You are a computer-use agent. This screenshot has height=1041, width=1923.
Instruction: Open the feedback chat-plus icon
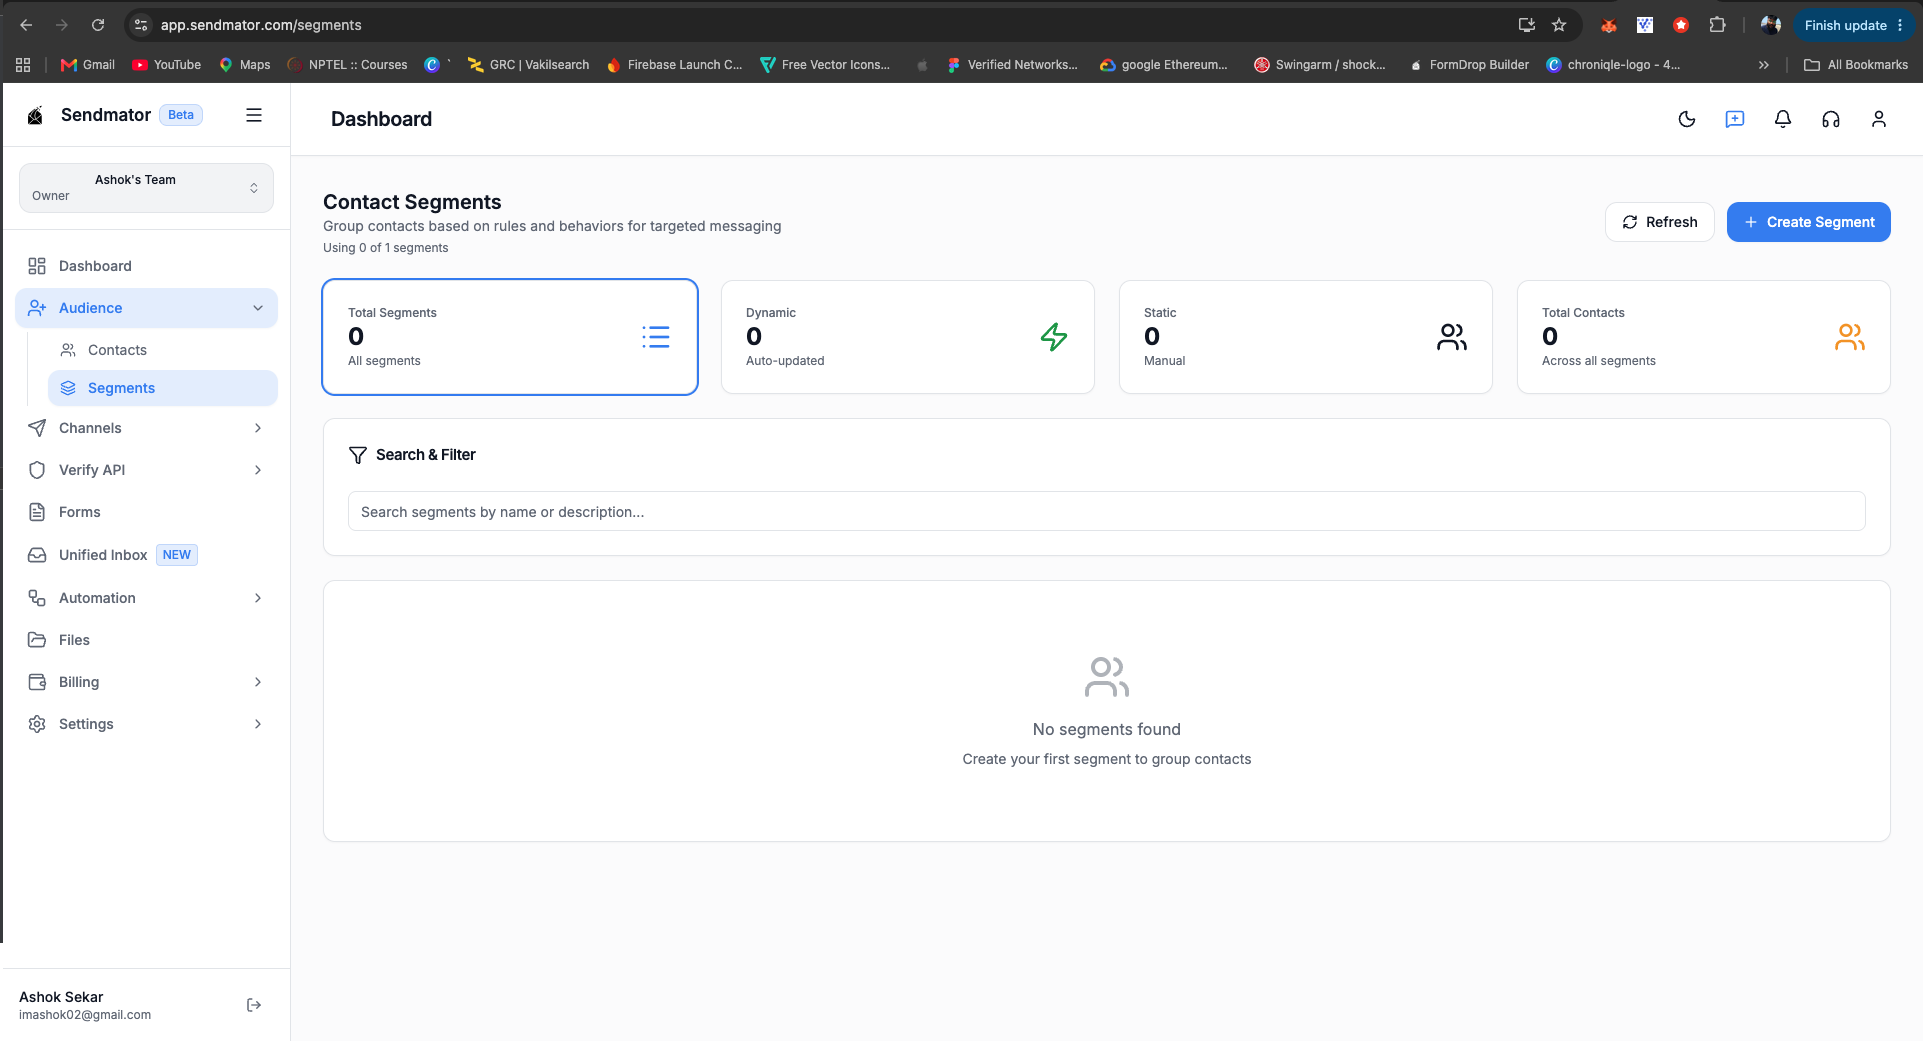click(1735, 119)
